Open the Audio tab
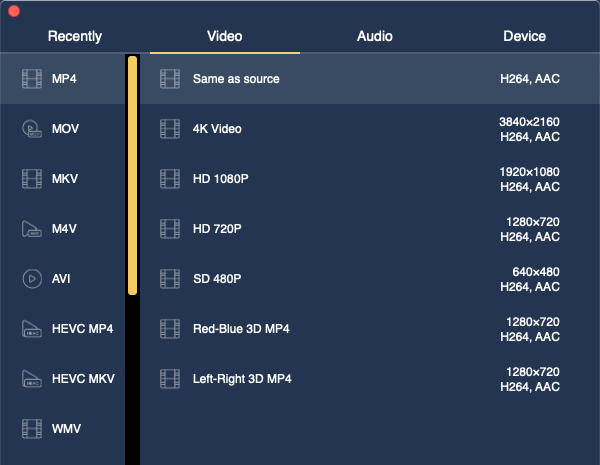This screenshot has width=600, height=465. tap(375, 37)
